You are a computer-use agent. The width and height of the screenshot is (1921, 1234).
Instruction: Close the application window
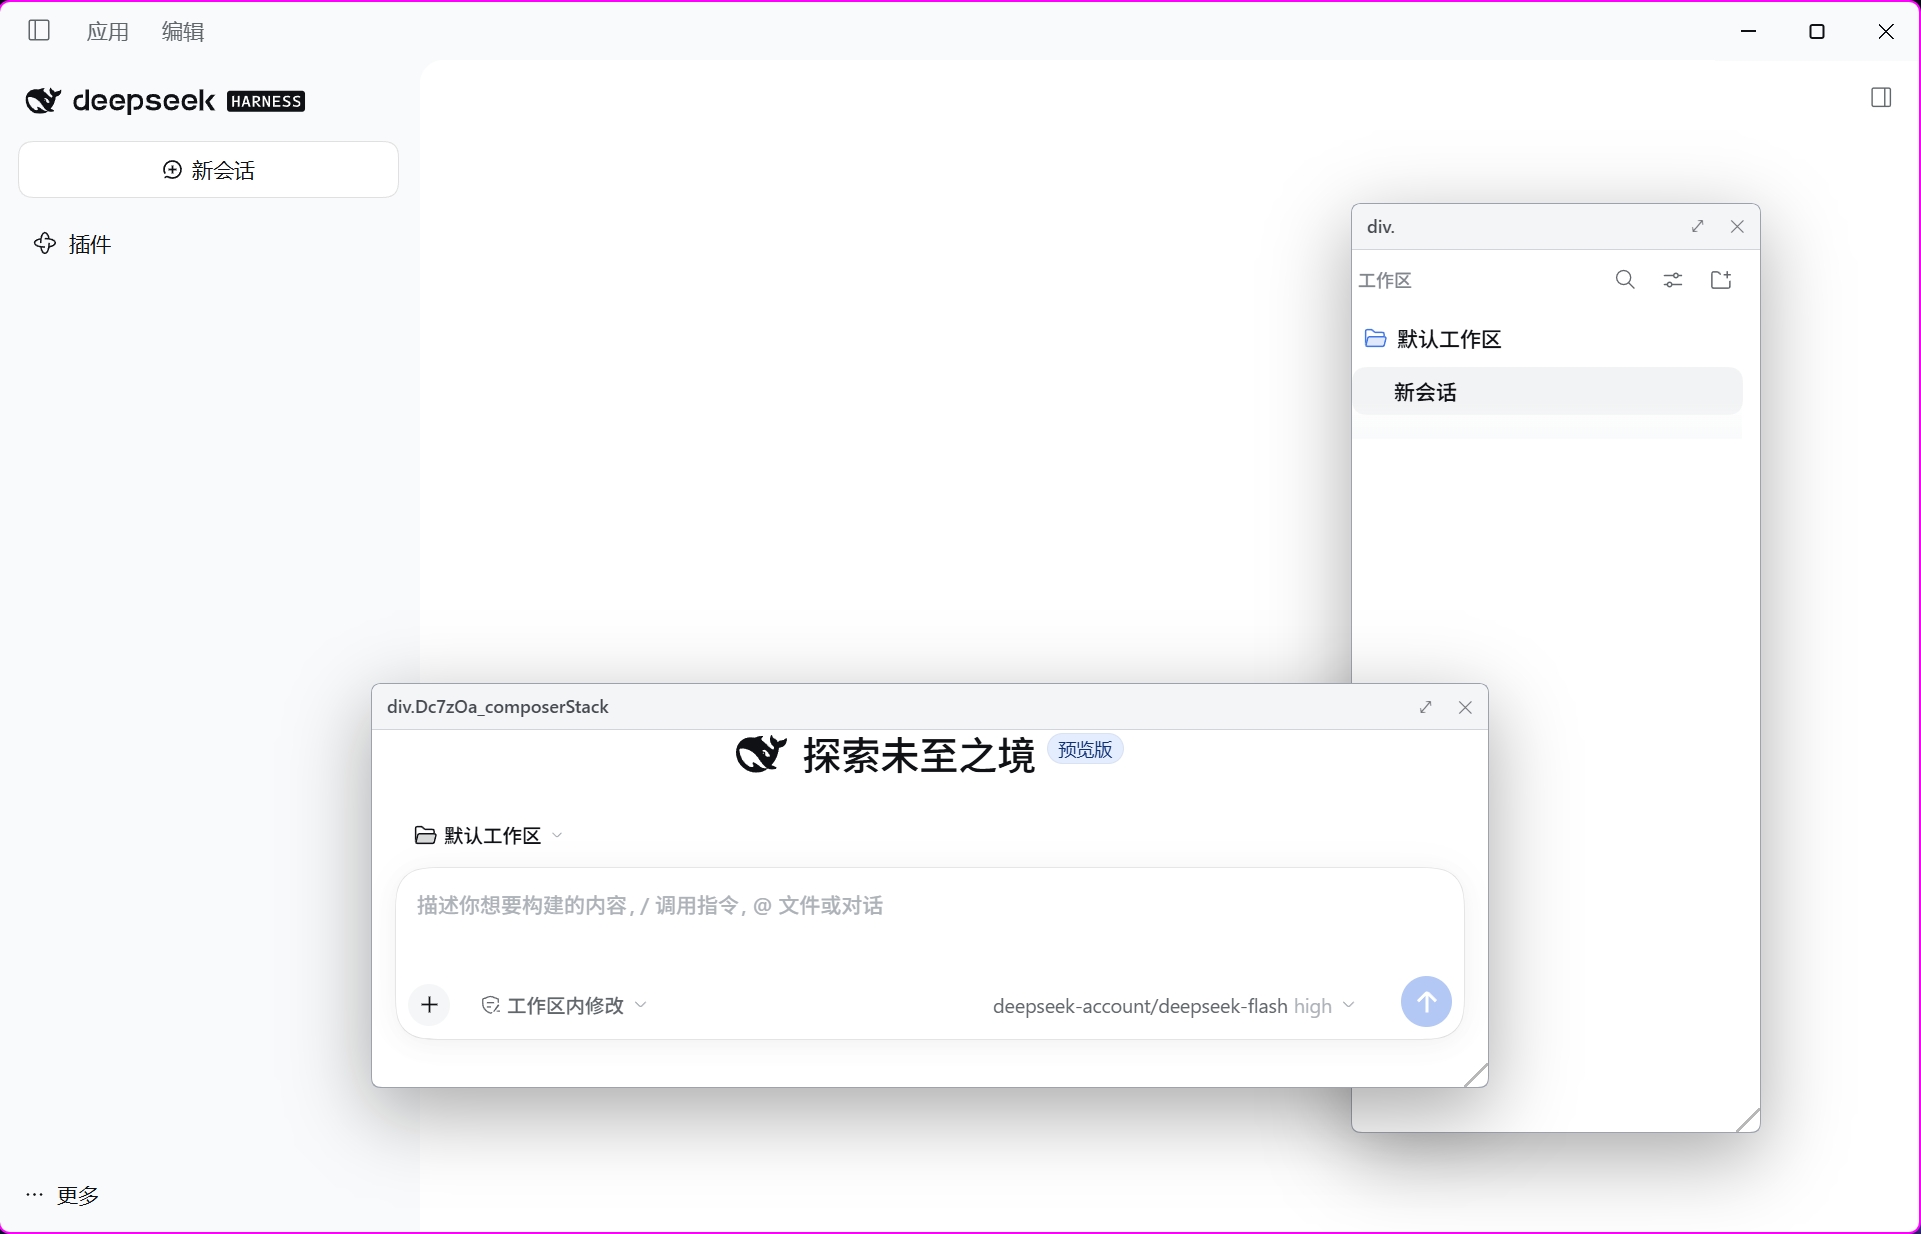[1886, 31]
